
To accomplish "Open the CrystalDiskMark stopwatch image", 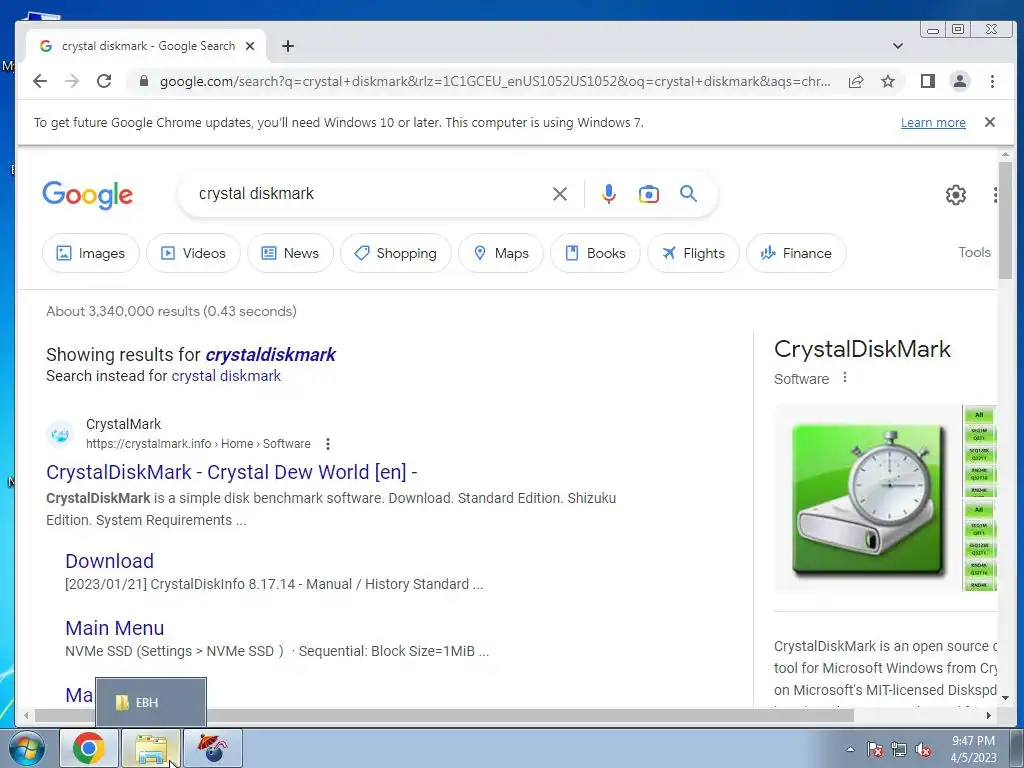I will [x=868, y=498].
